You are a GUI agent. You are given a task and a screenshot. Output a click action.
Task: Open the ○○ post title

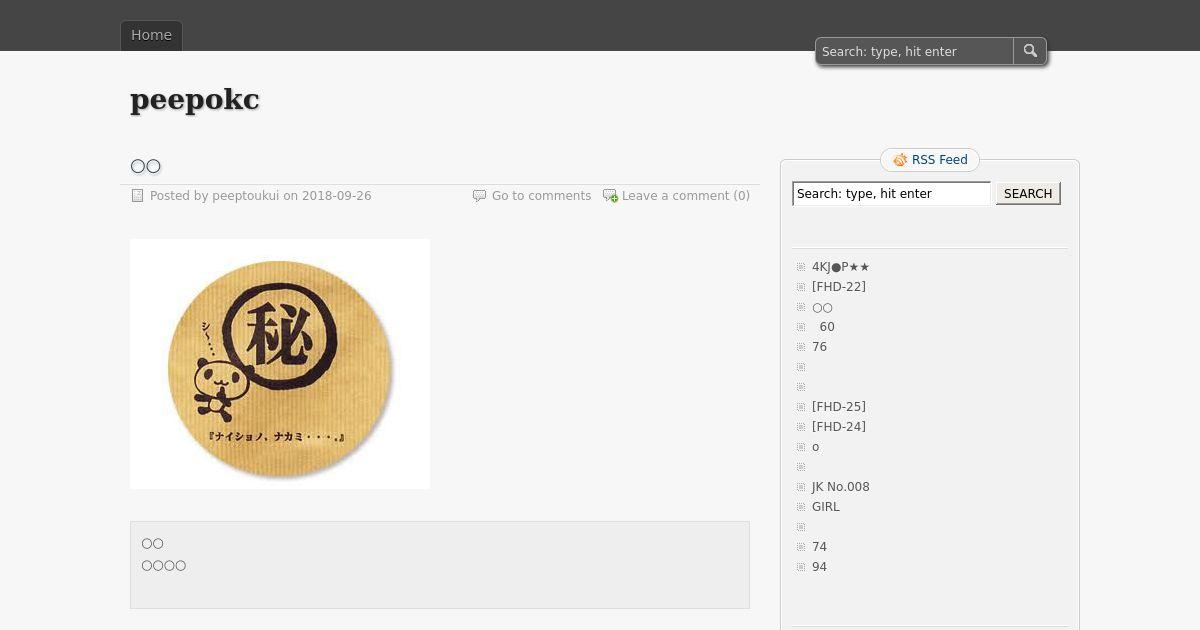(145, 166)
